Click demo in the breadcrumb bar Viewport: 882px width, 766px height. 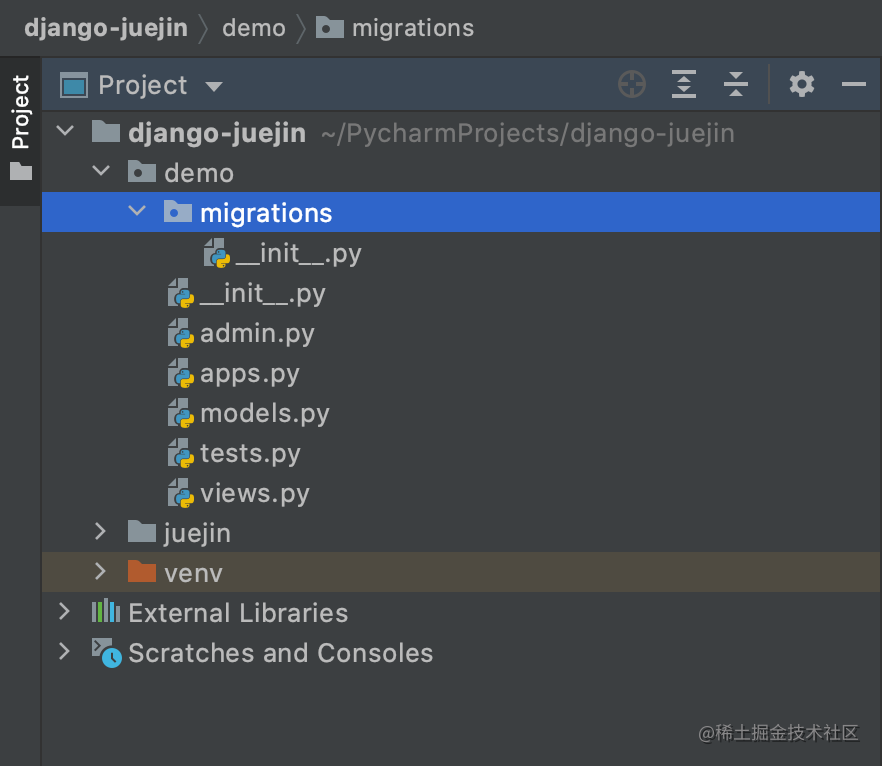click(254, 28)
